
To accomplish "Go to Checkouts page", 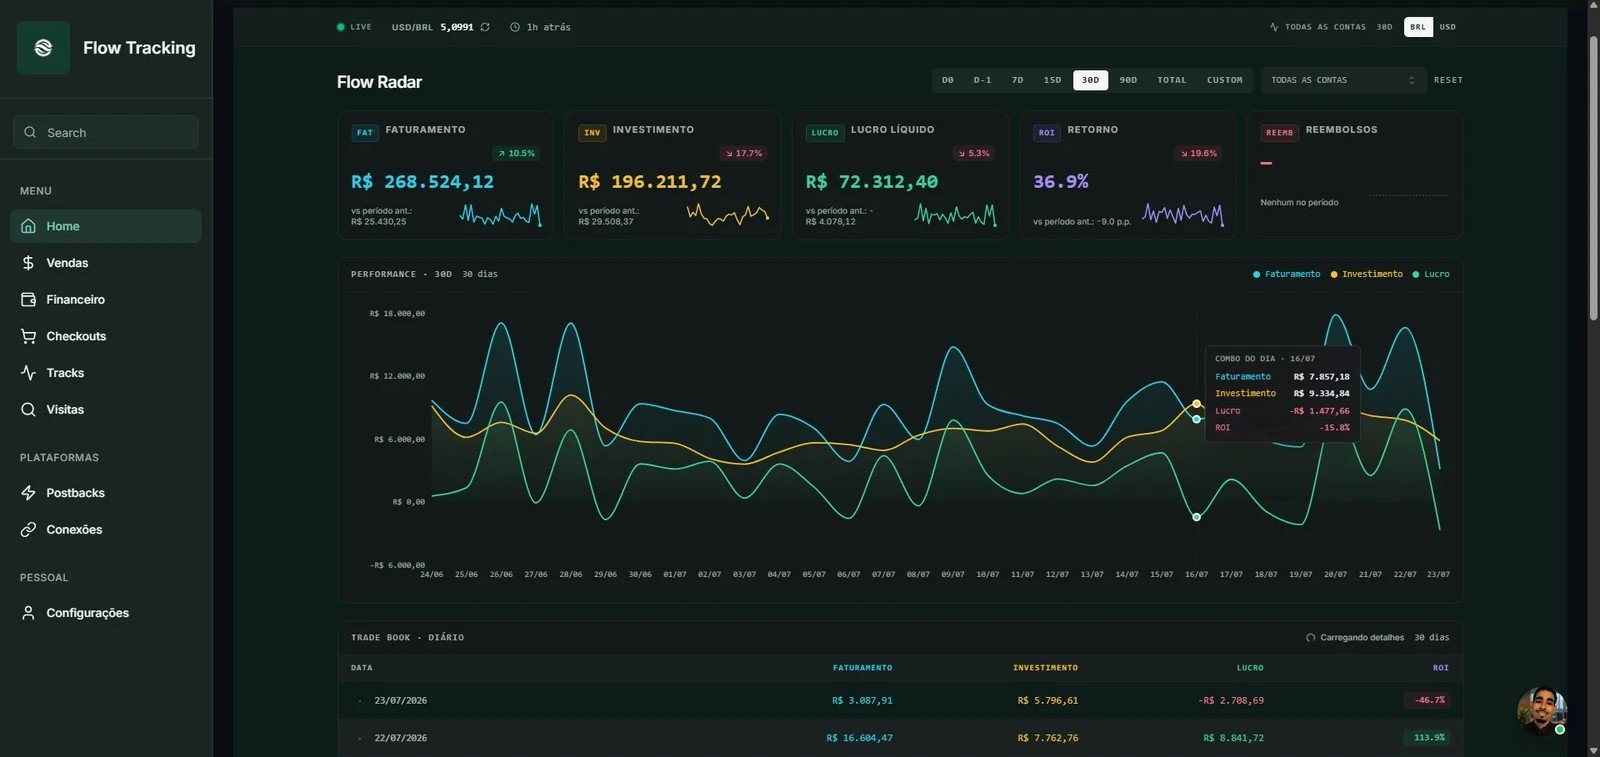I will coord(106,336).
